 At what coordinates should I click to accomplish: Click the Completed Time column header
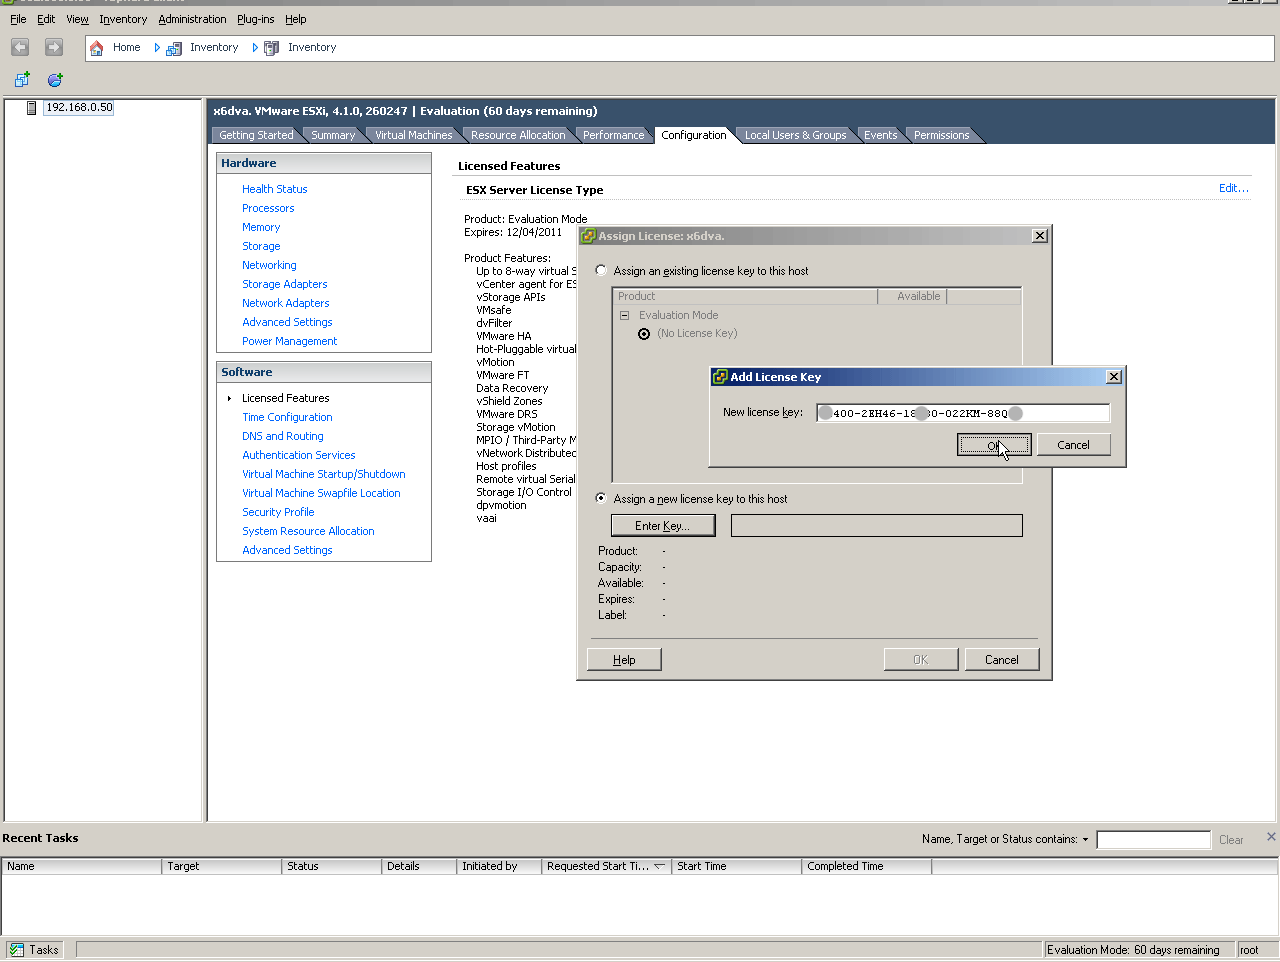pos(867,866)
